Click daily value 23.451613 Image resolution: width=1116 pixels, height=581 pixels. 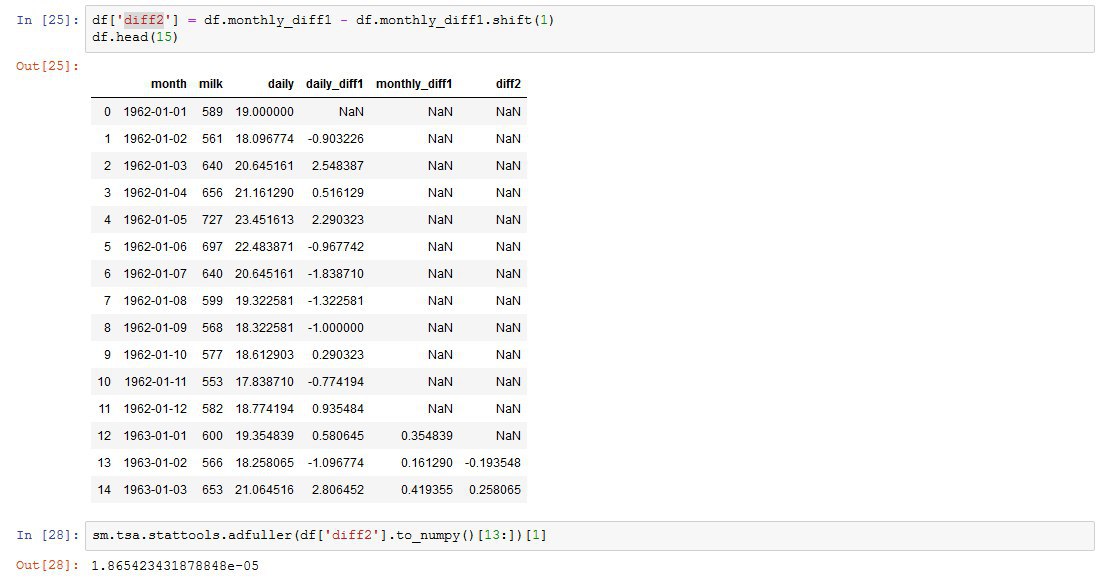265,220
